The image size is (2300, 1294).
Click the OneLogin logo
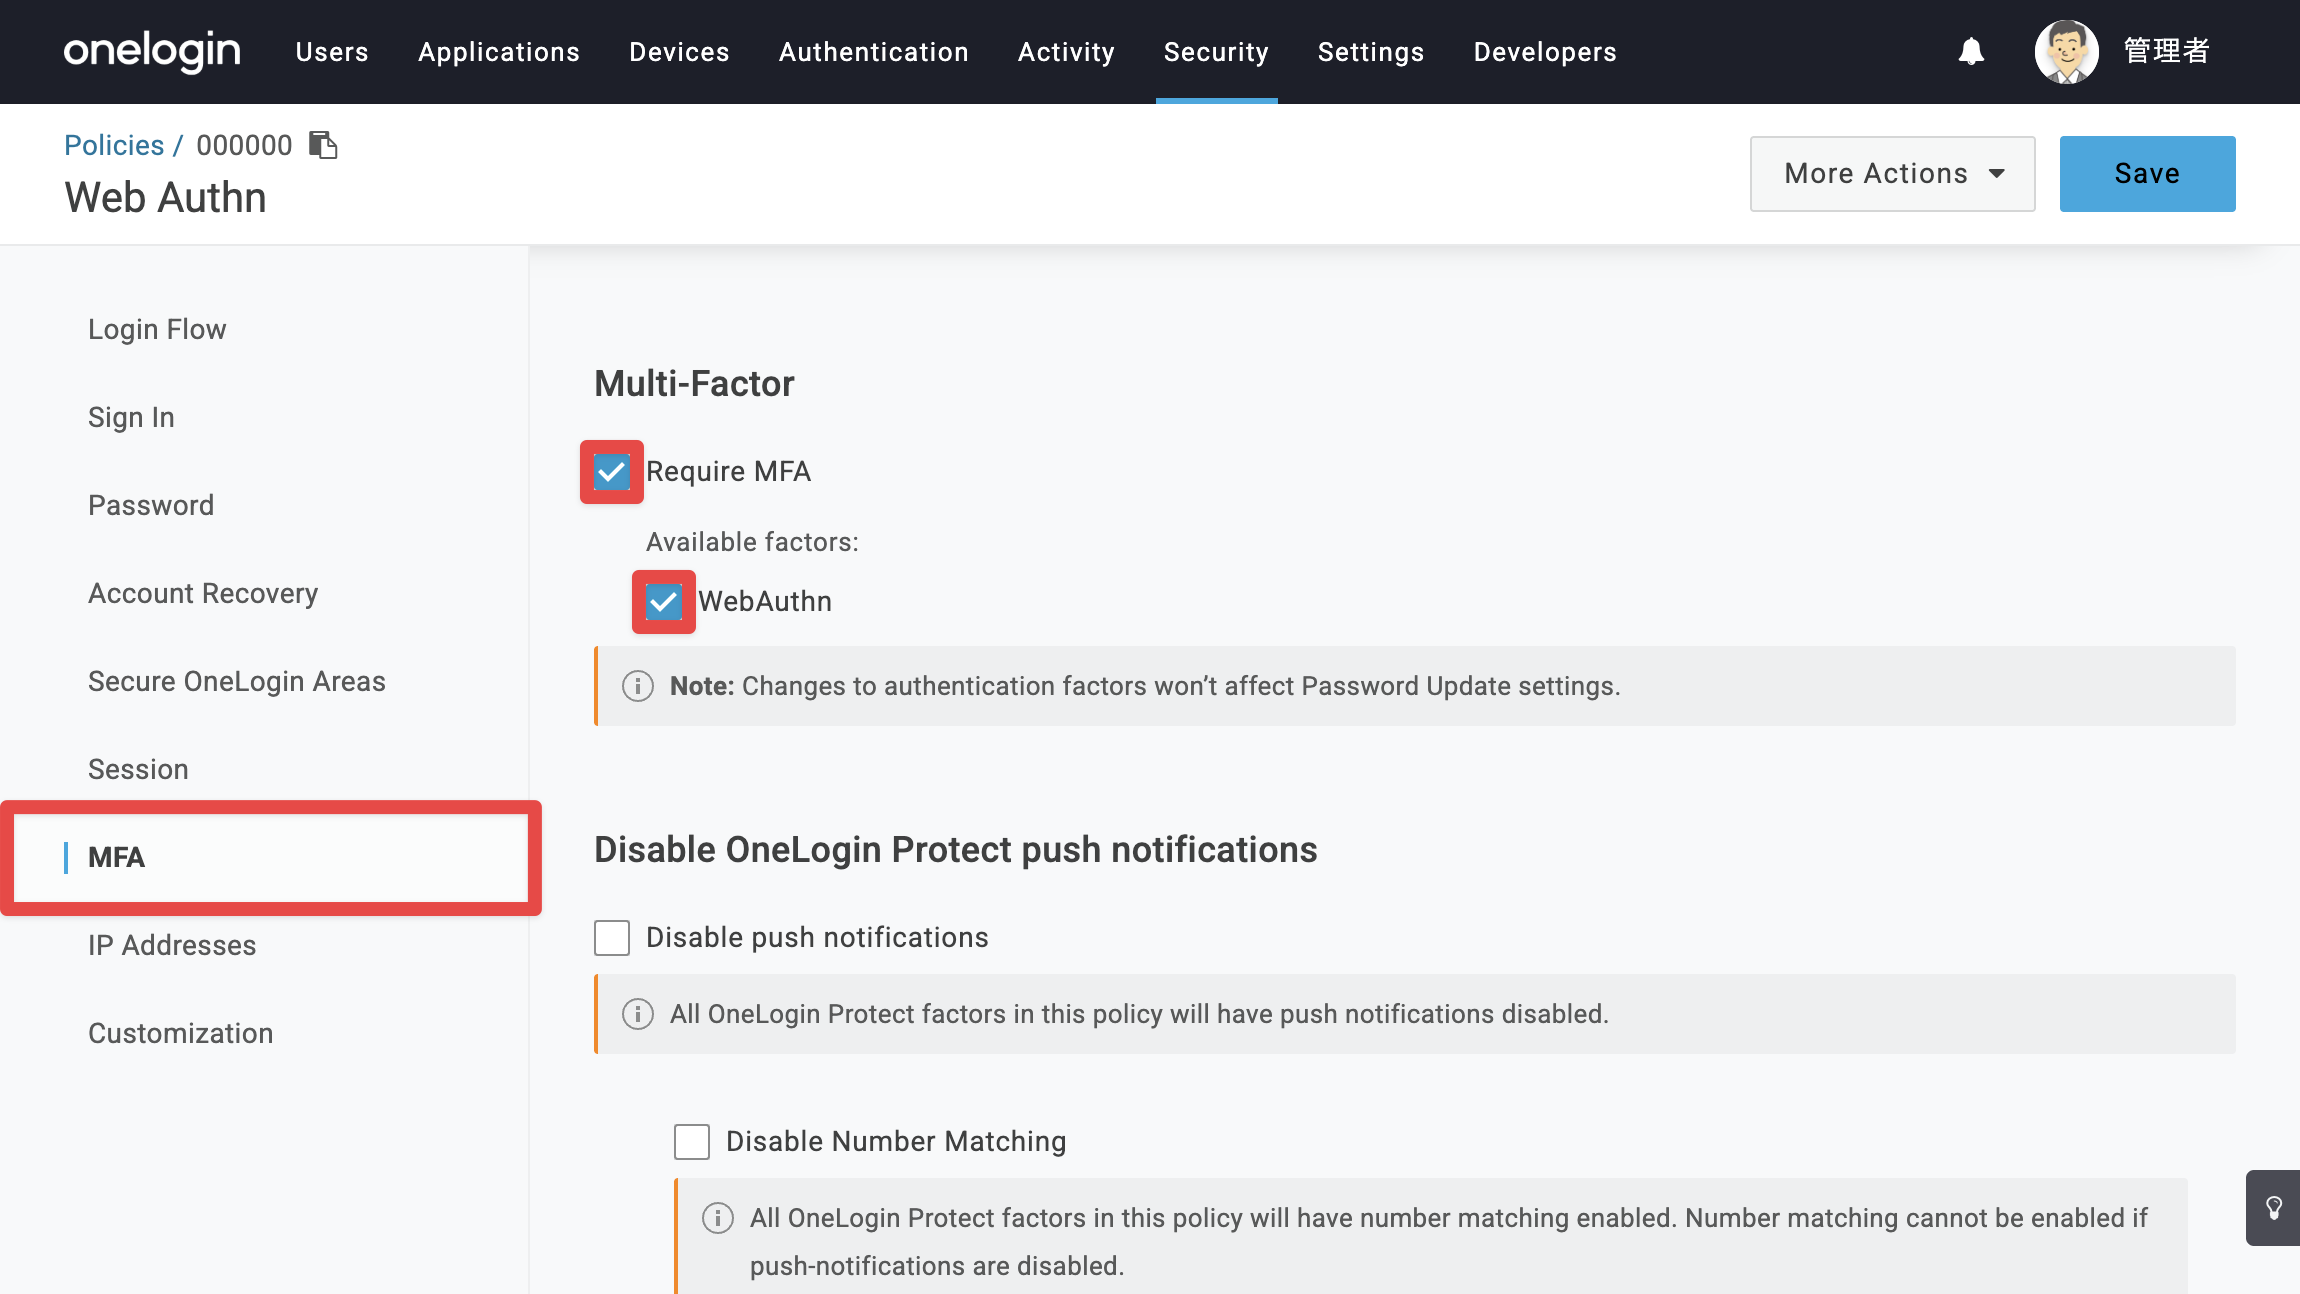(152, 51)
